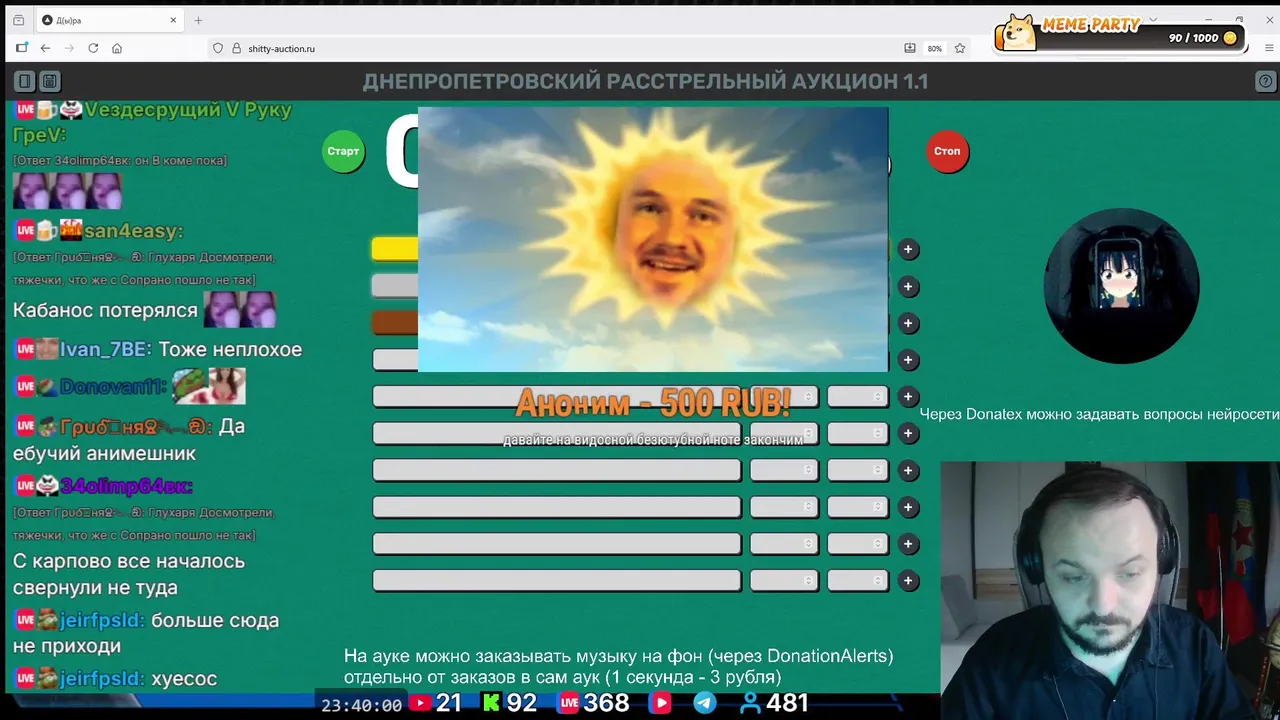Go back in browser history
The height and width of the screenshot is (720, 1280).
[45, 48]
